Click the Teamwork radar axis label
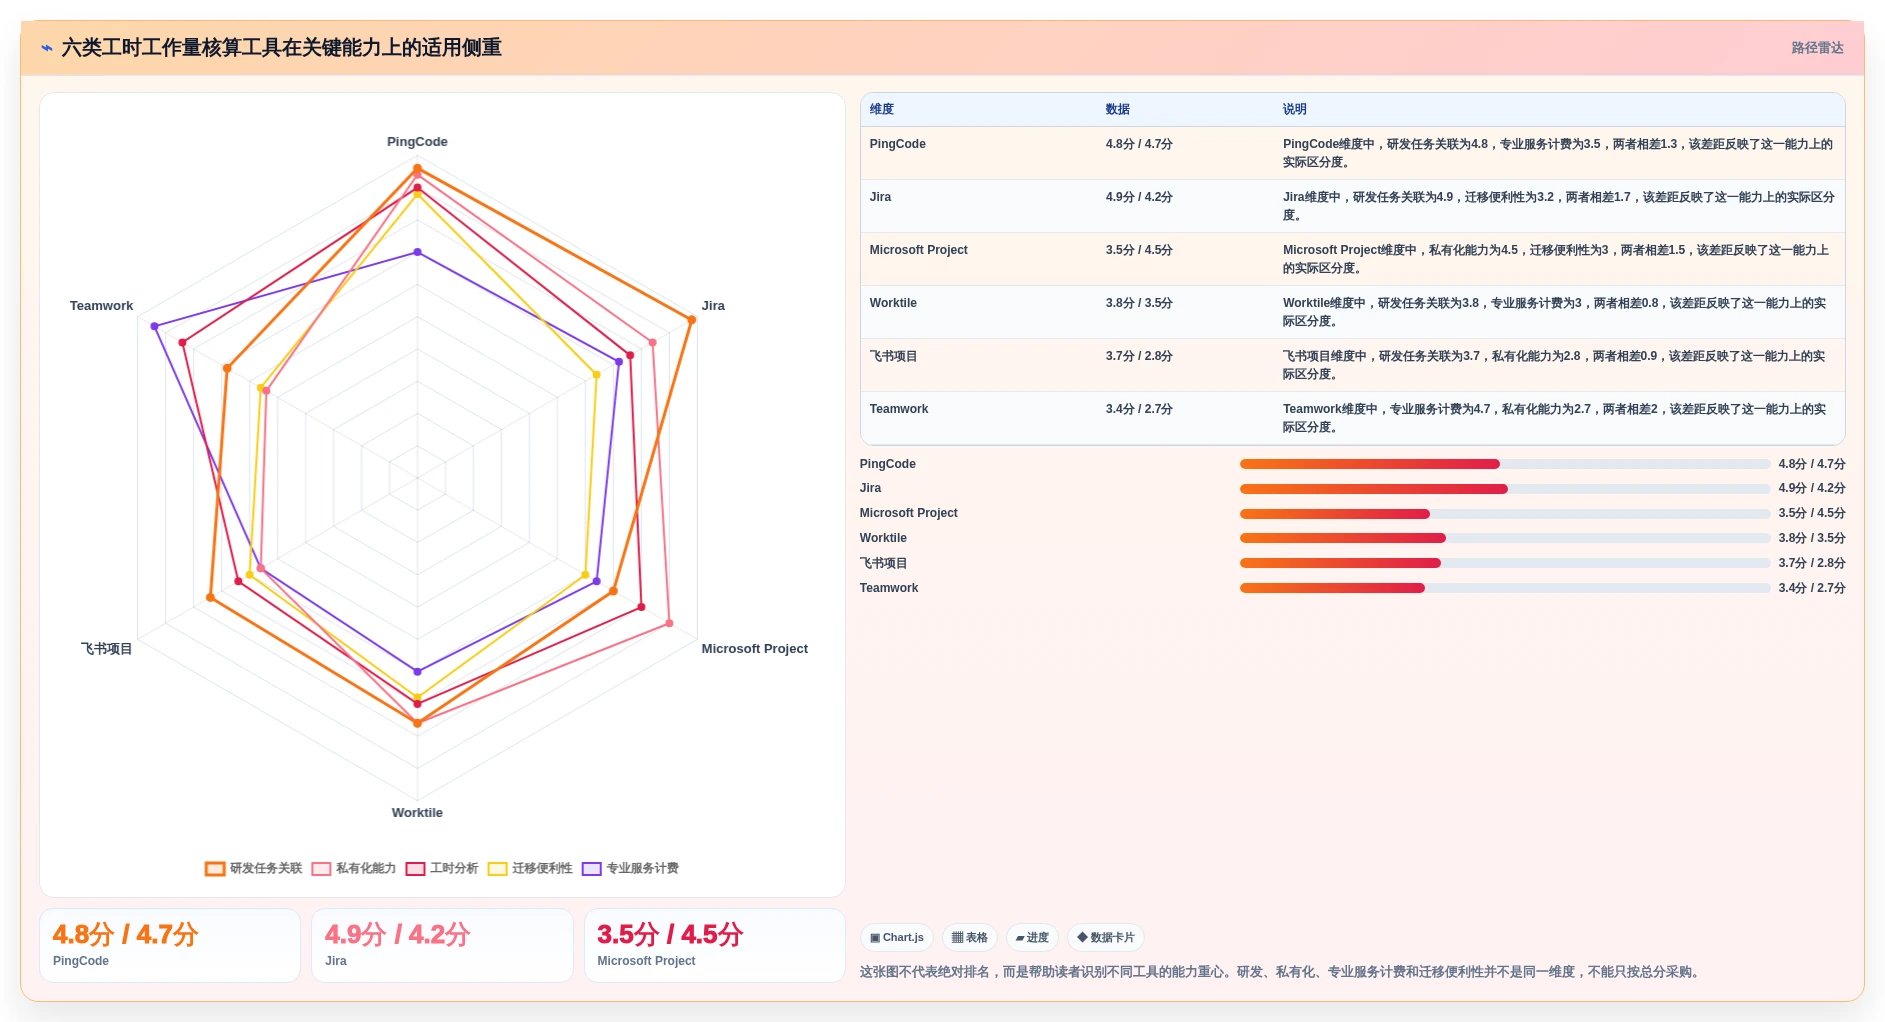The width and height of the screenshot is (1885, 1022). tap(101, 306)
